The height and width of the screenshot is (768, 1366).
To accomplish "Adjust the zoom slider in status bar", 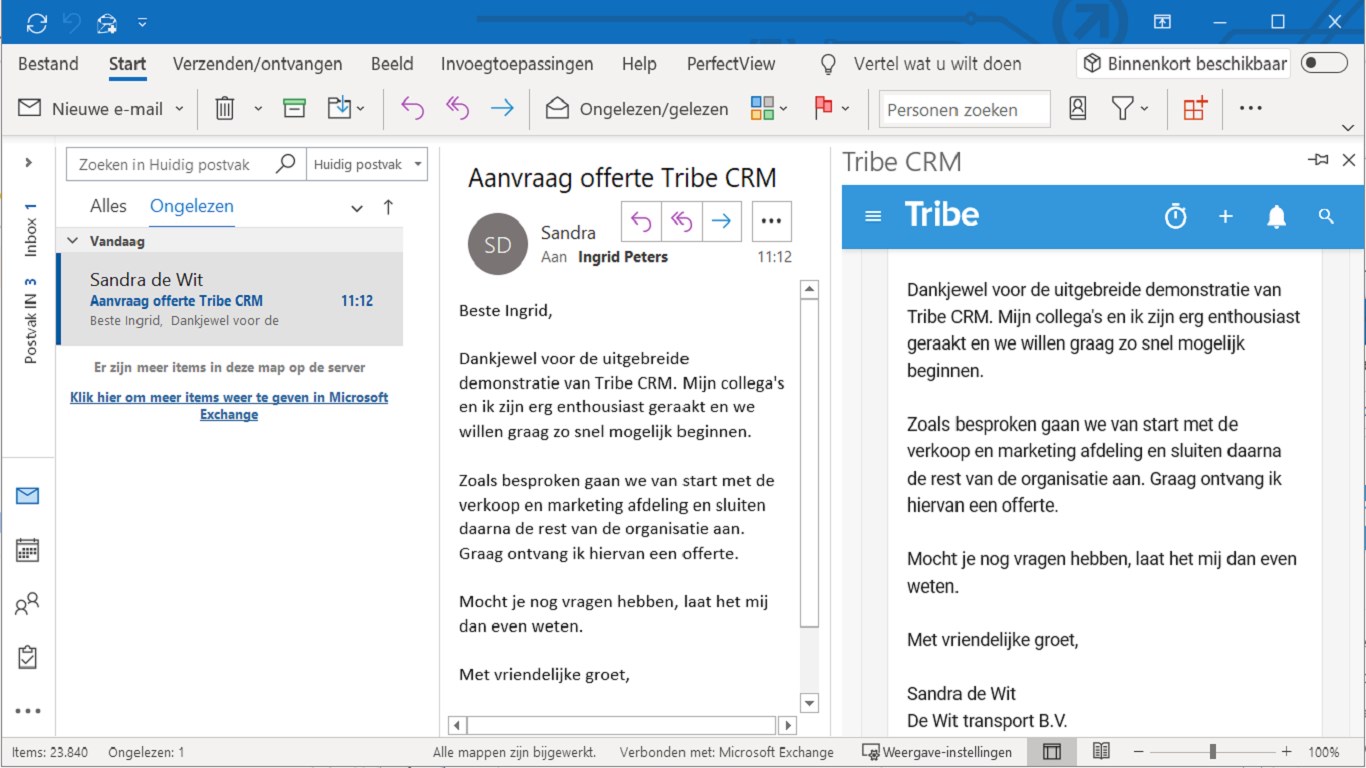I will point(1213,752).
